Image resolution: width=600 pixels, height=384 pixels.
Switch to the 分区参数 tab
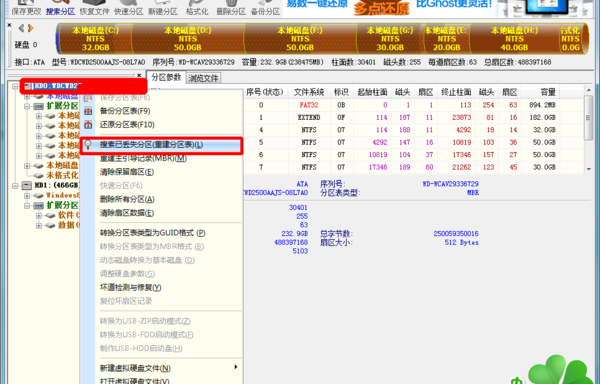166,77
